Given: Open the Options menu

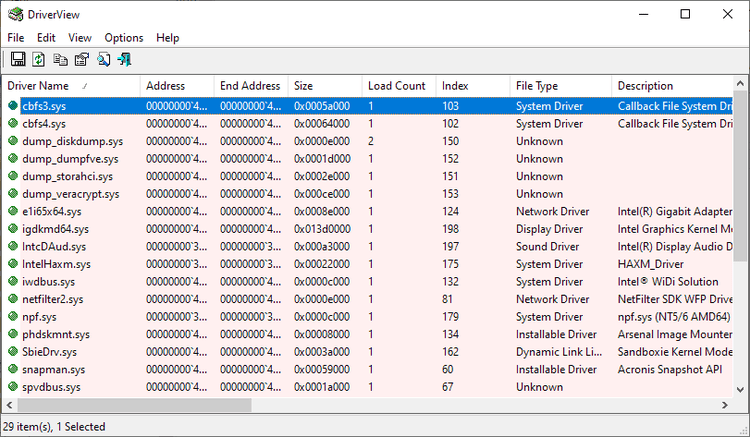Looking at the screenshot, I should click(x=124, y=38).
